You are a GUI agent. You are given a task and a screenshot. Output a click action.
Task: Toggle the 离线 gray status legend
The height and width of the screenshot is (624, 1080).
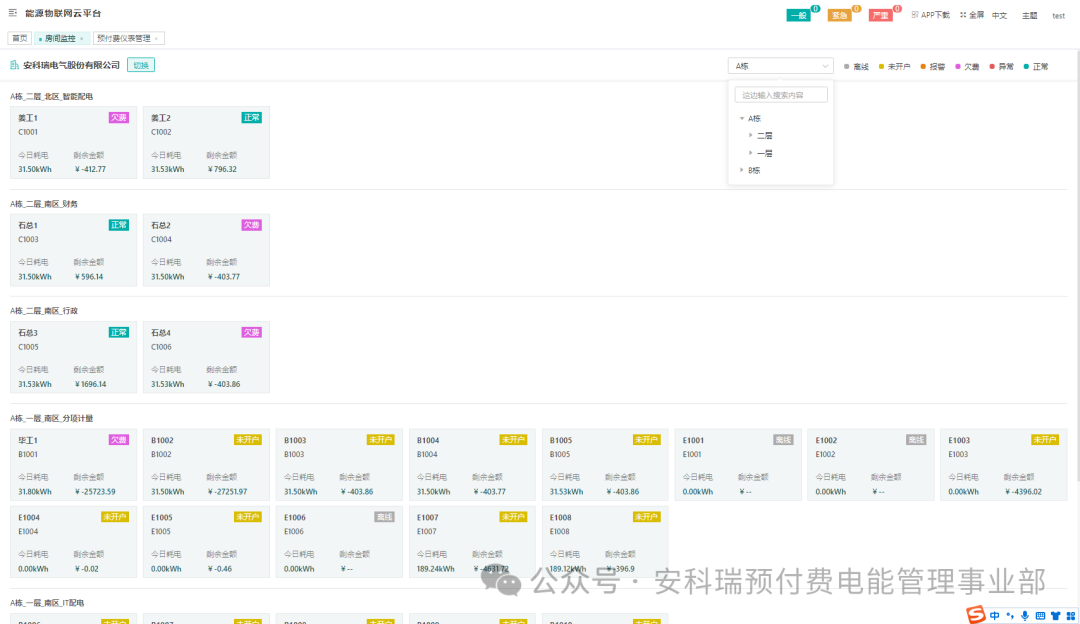click(856, 67)
